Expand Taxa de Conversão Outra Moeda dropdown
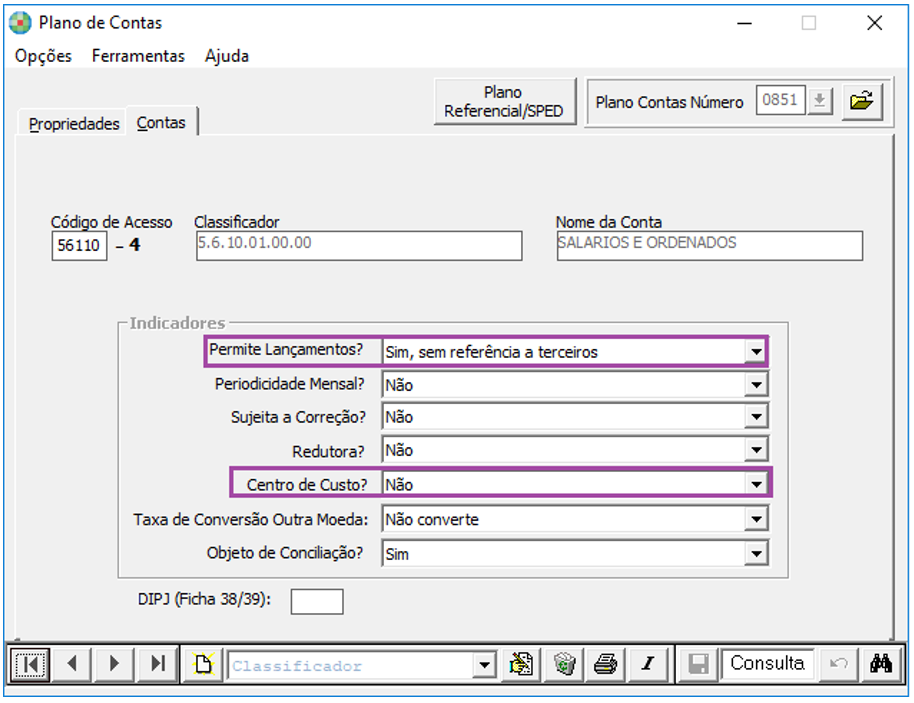Screen dimensions: 914x703 click(x=756, y=519)
